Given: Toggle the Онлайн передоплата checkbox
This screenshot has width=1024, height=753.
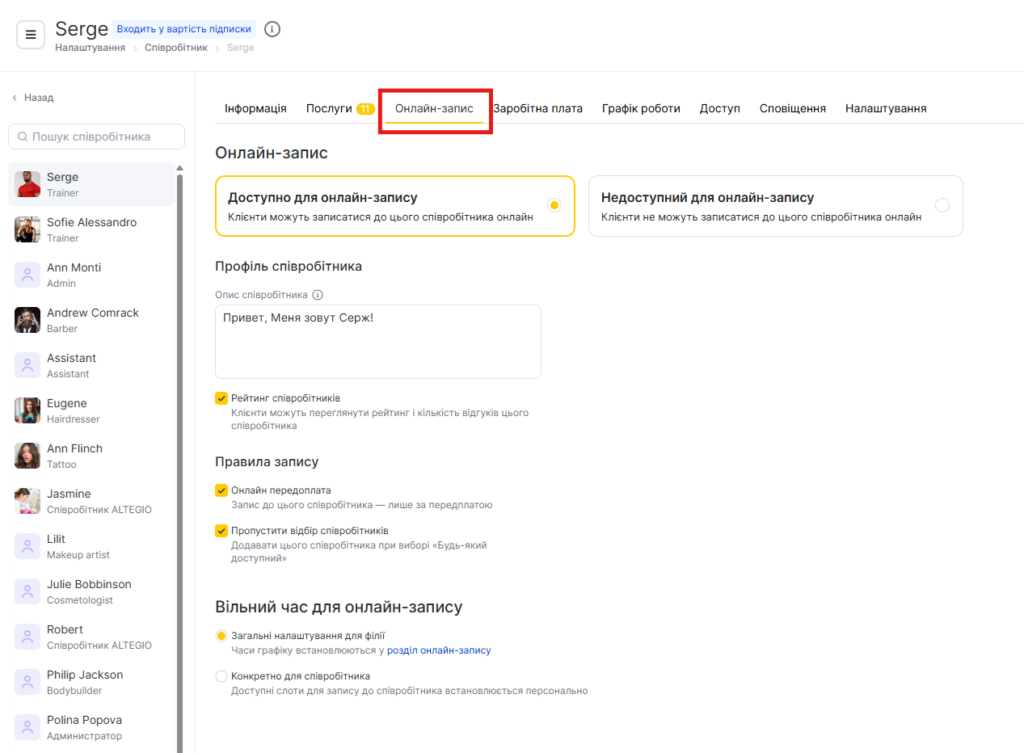Looking at the screenshot, I should [x=222, y=491].
